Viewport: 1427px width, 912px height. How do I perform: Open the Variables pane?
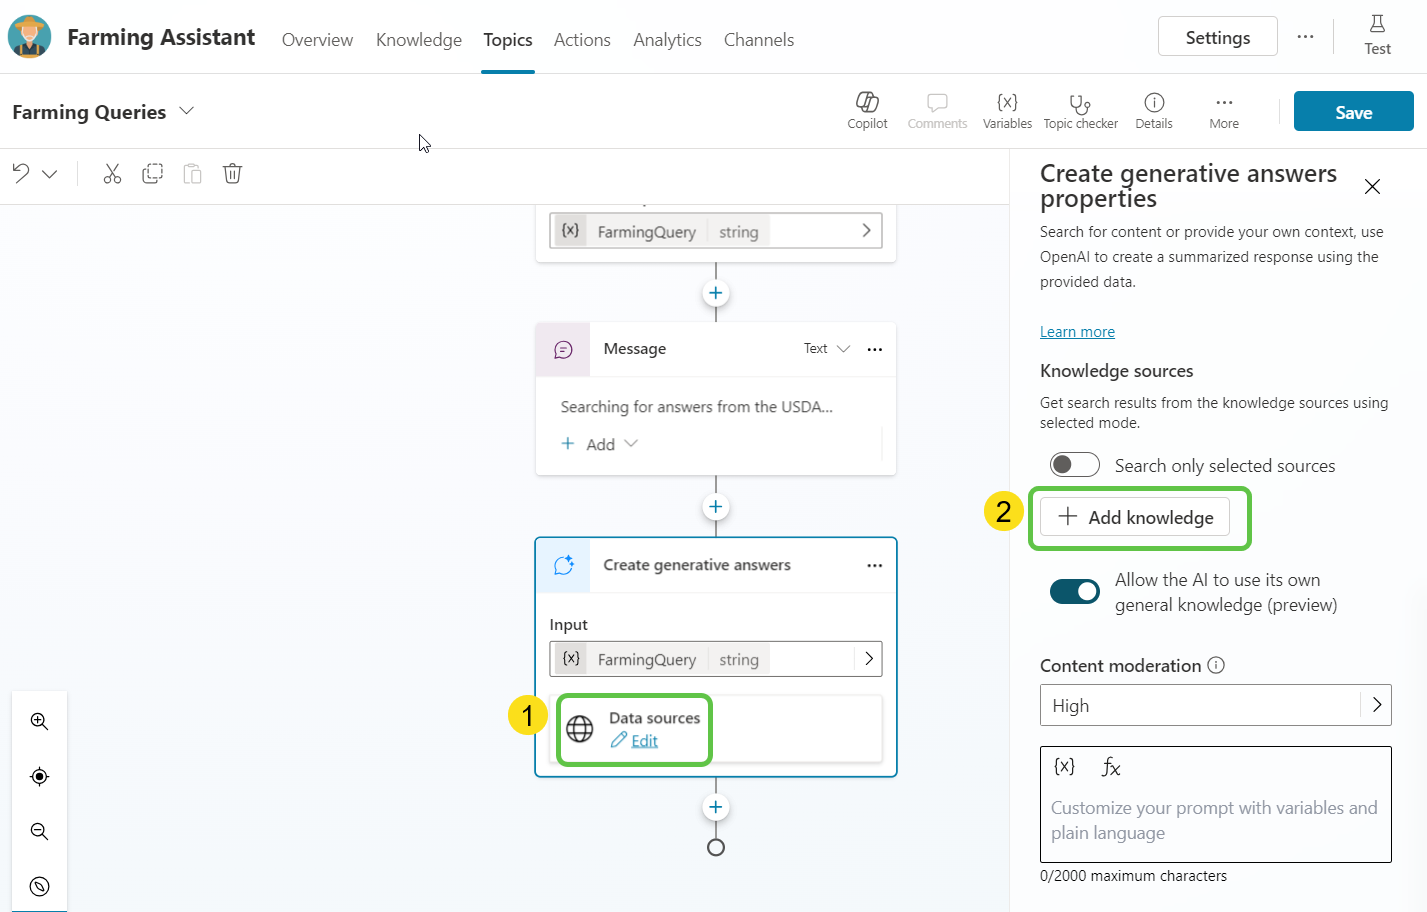click(1007, 110)
